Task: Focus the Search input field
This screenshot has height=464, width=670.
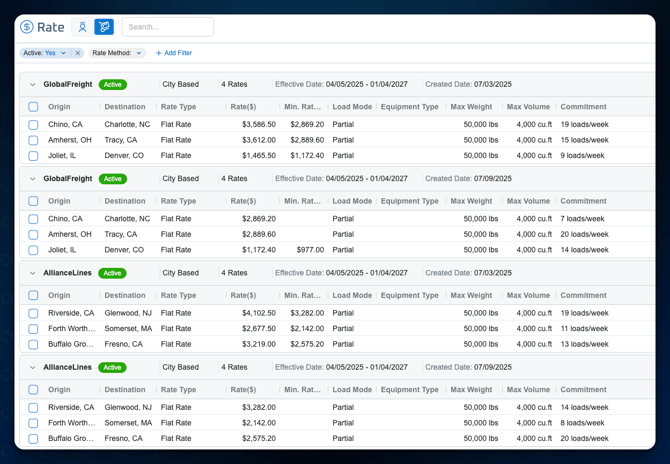Action: click(167, 27)
